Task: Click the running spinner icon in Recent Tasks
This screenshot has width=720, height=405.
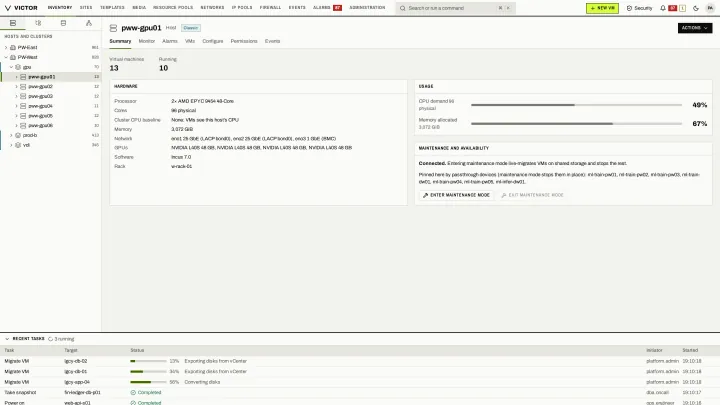Action: (51, 339)
